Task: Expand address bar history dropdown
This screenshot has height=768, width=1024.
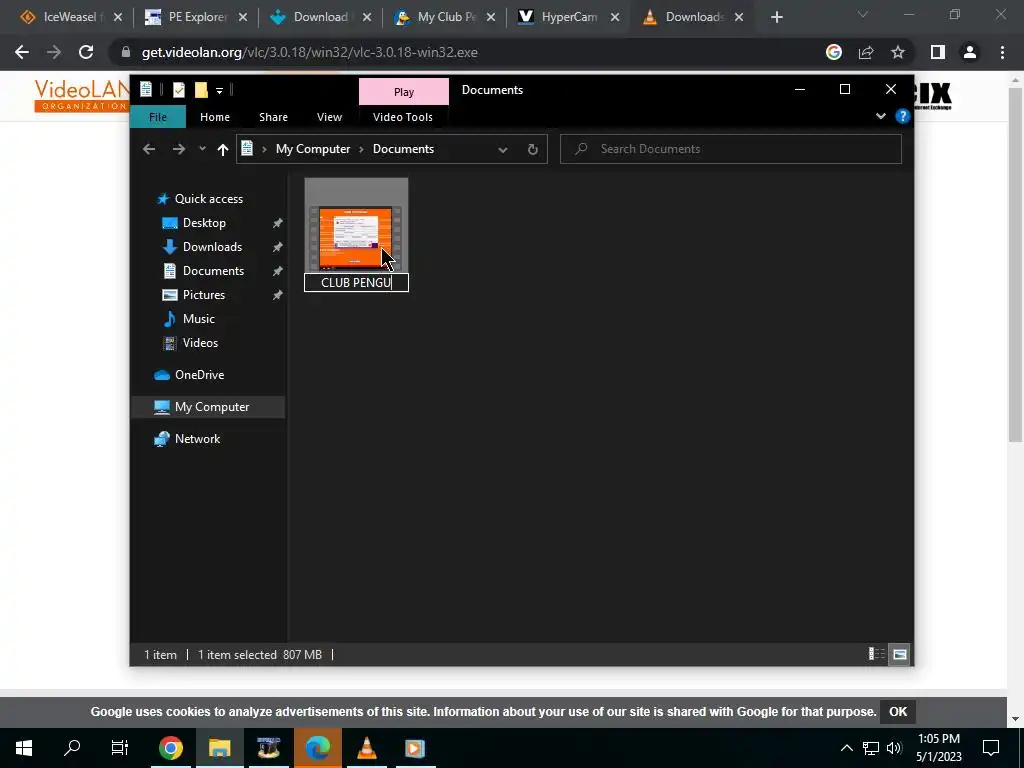Action: (x=503, y=150)
